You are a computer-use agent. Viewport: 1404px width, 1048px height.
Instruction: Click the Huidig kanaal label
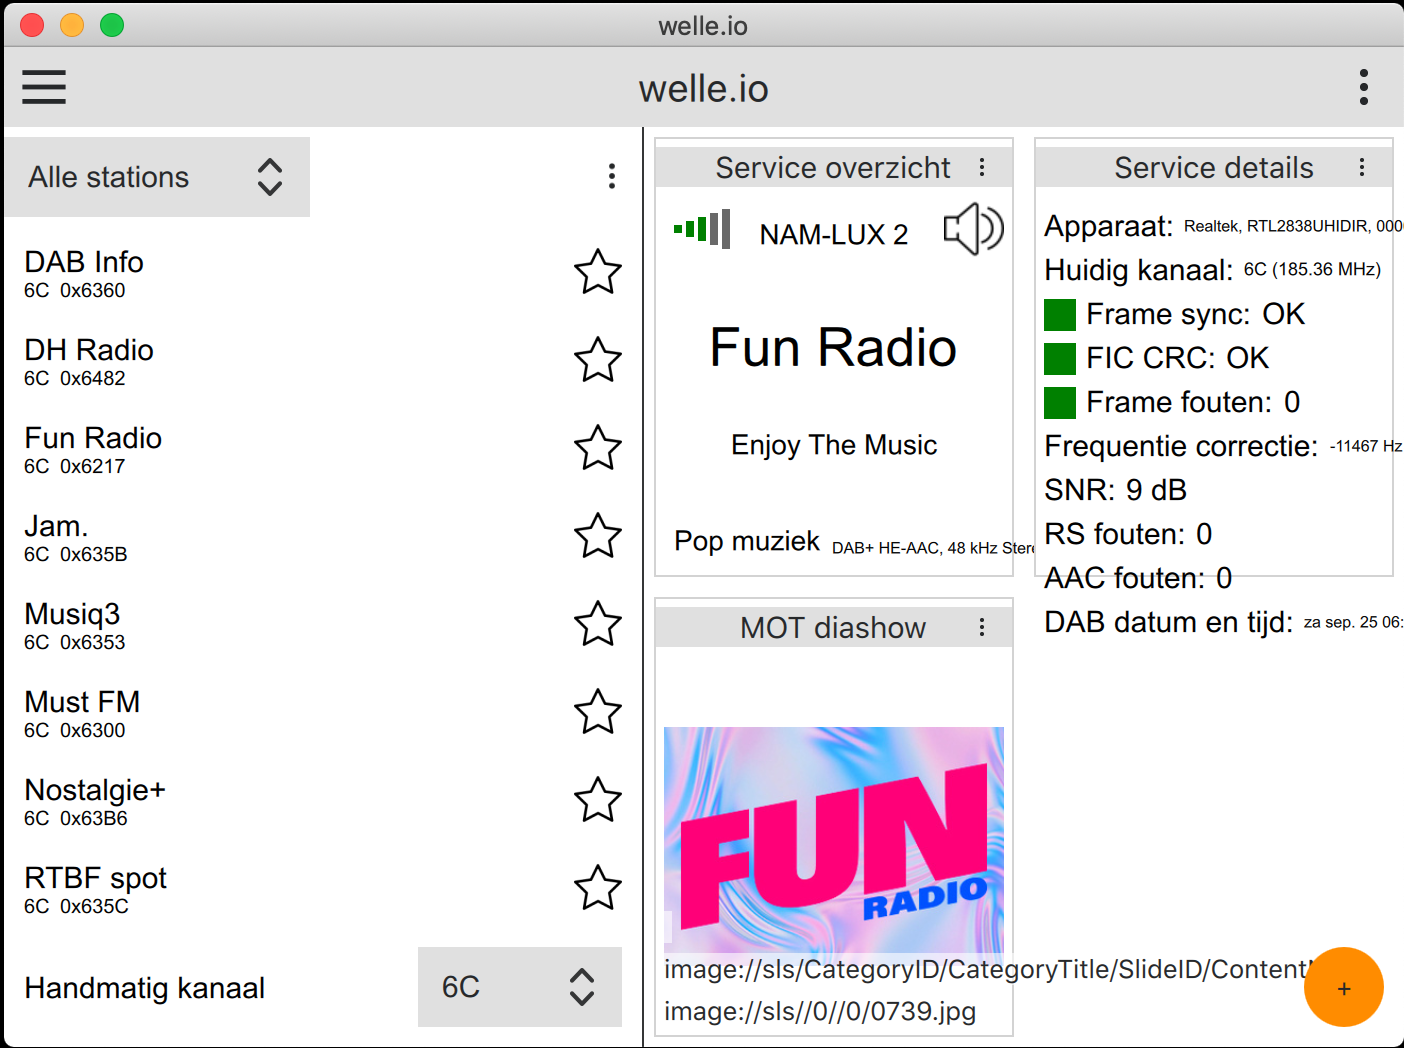1139,270
